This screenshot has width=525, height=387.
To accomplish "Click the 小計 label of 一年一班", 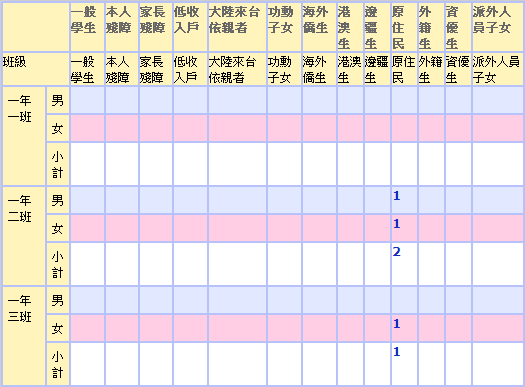I will [58, 164].
